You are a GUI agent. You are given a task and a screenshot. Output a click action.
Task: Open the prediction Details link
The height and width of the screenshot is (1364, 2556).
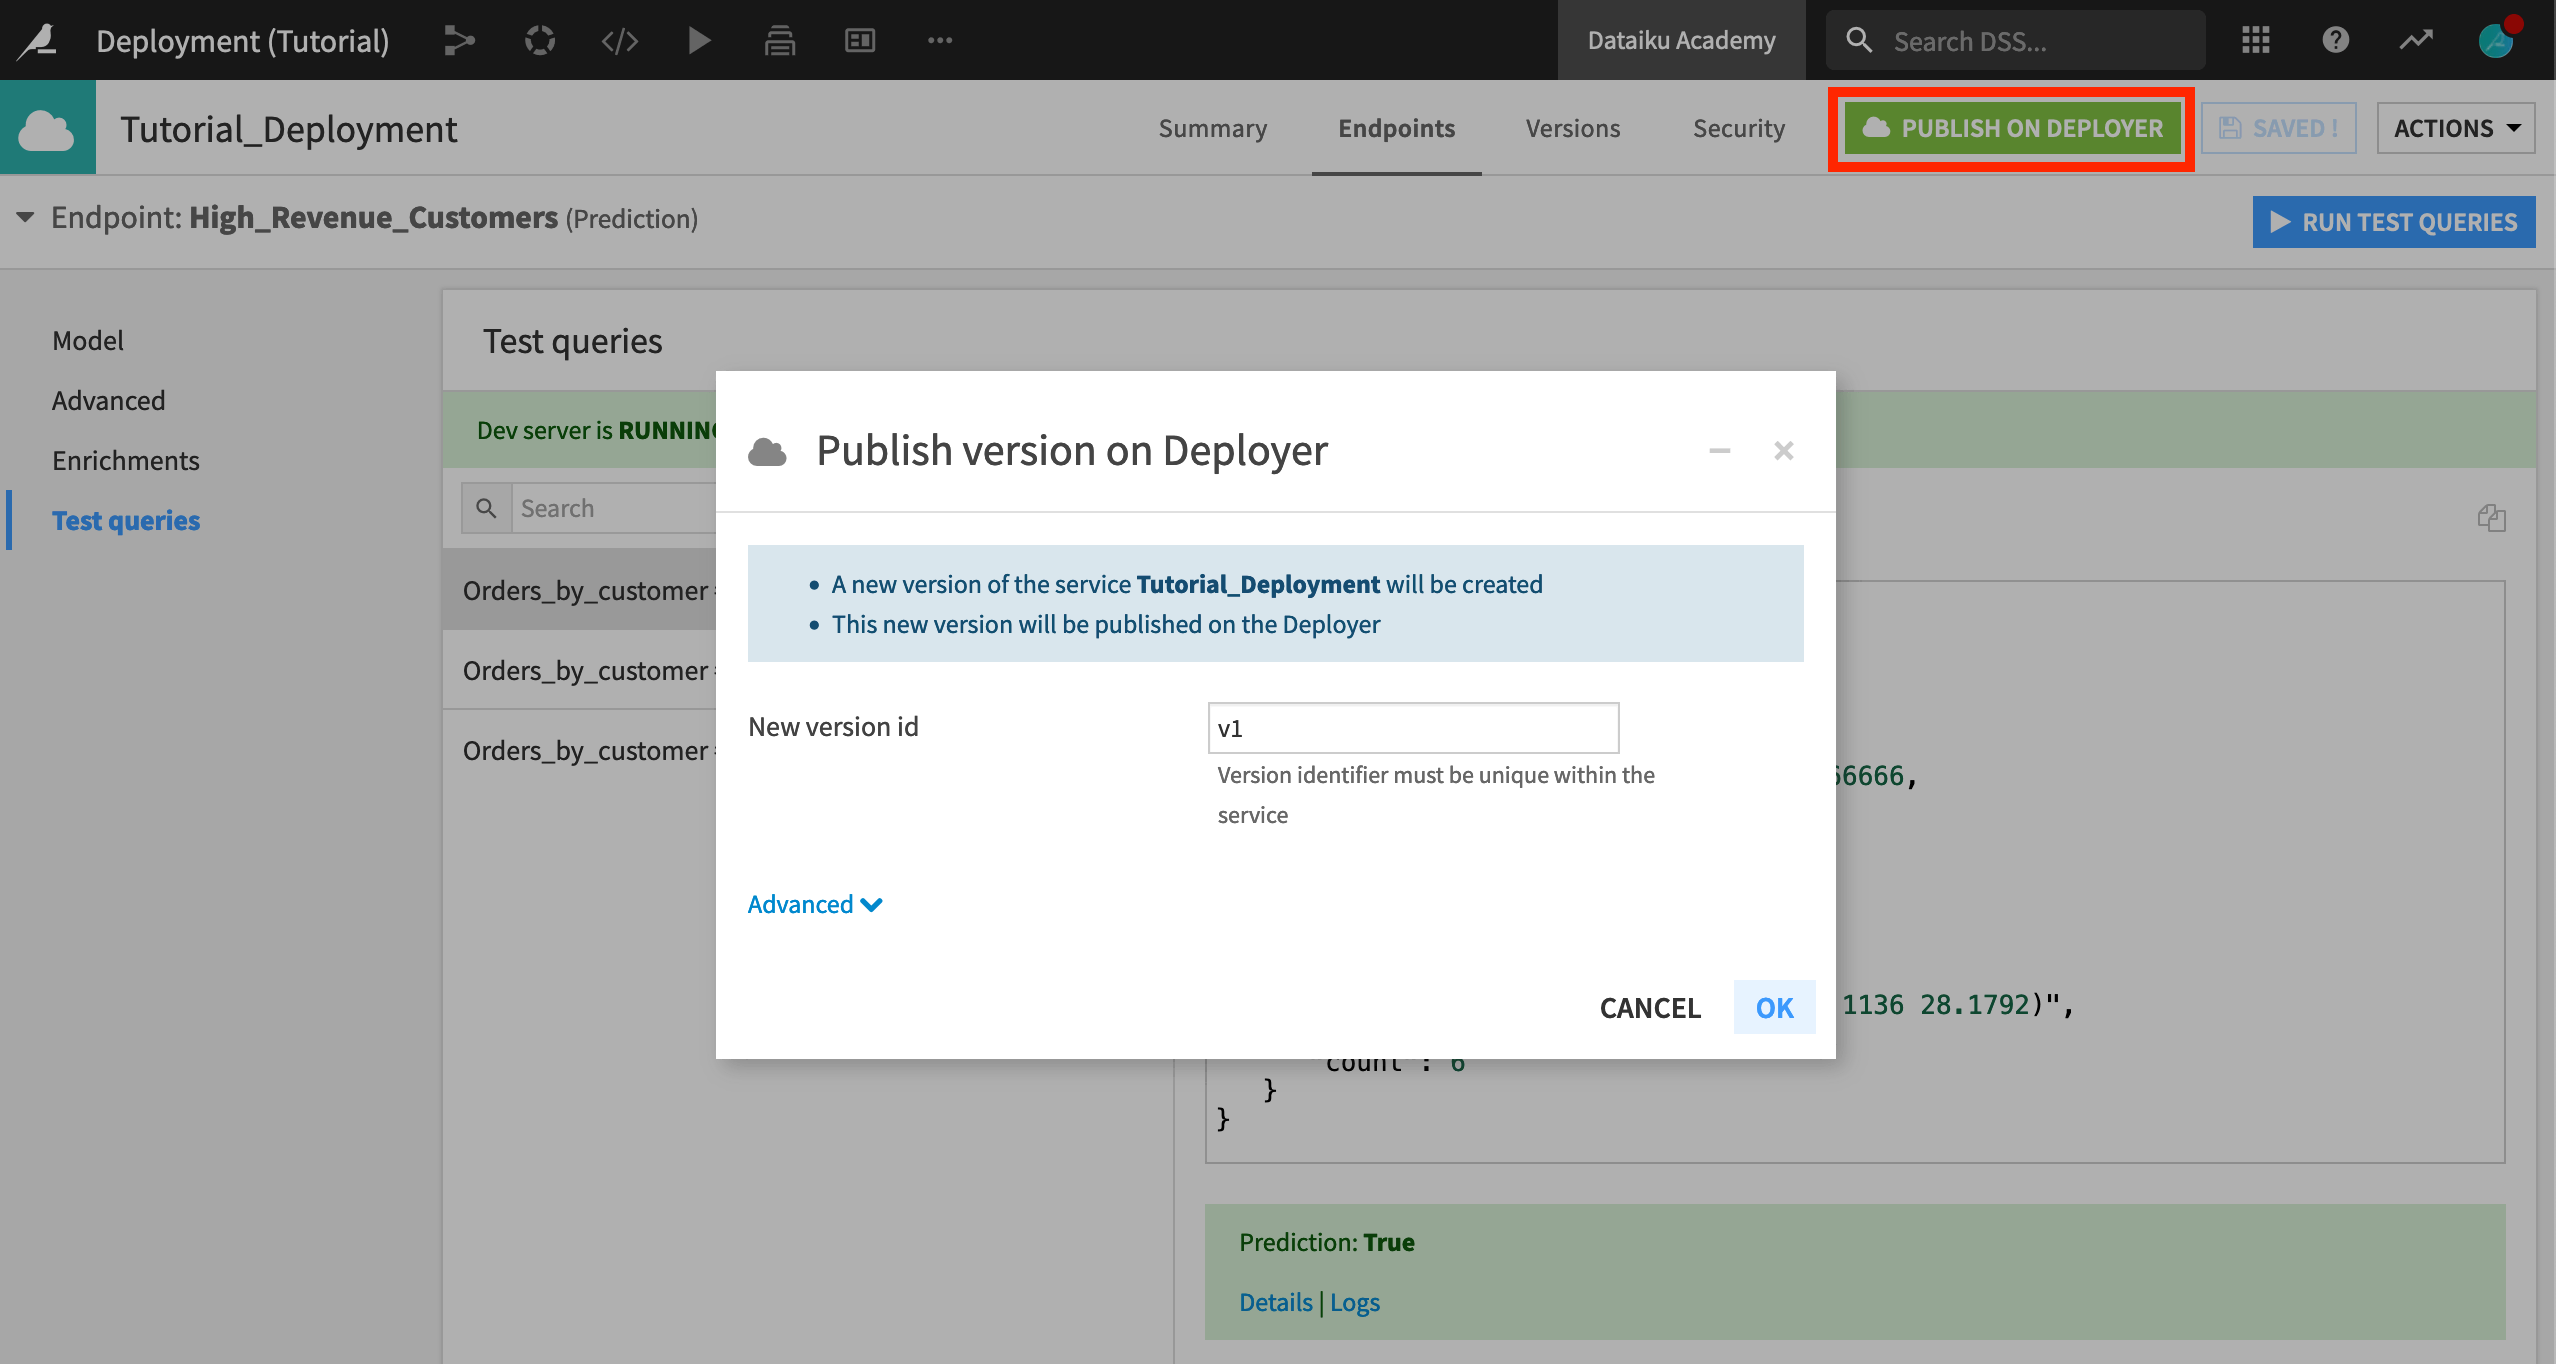point(1276,1302)
